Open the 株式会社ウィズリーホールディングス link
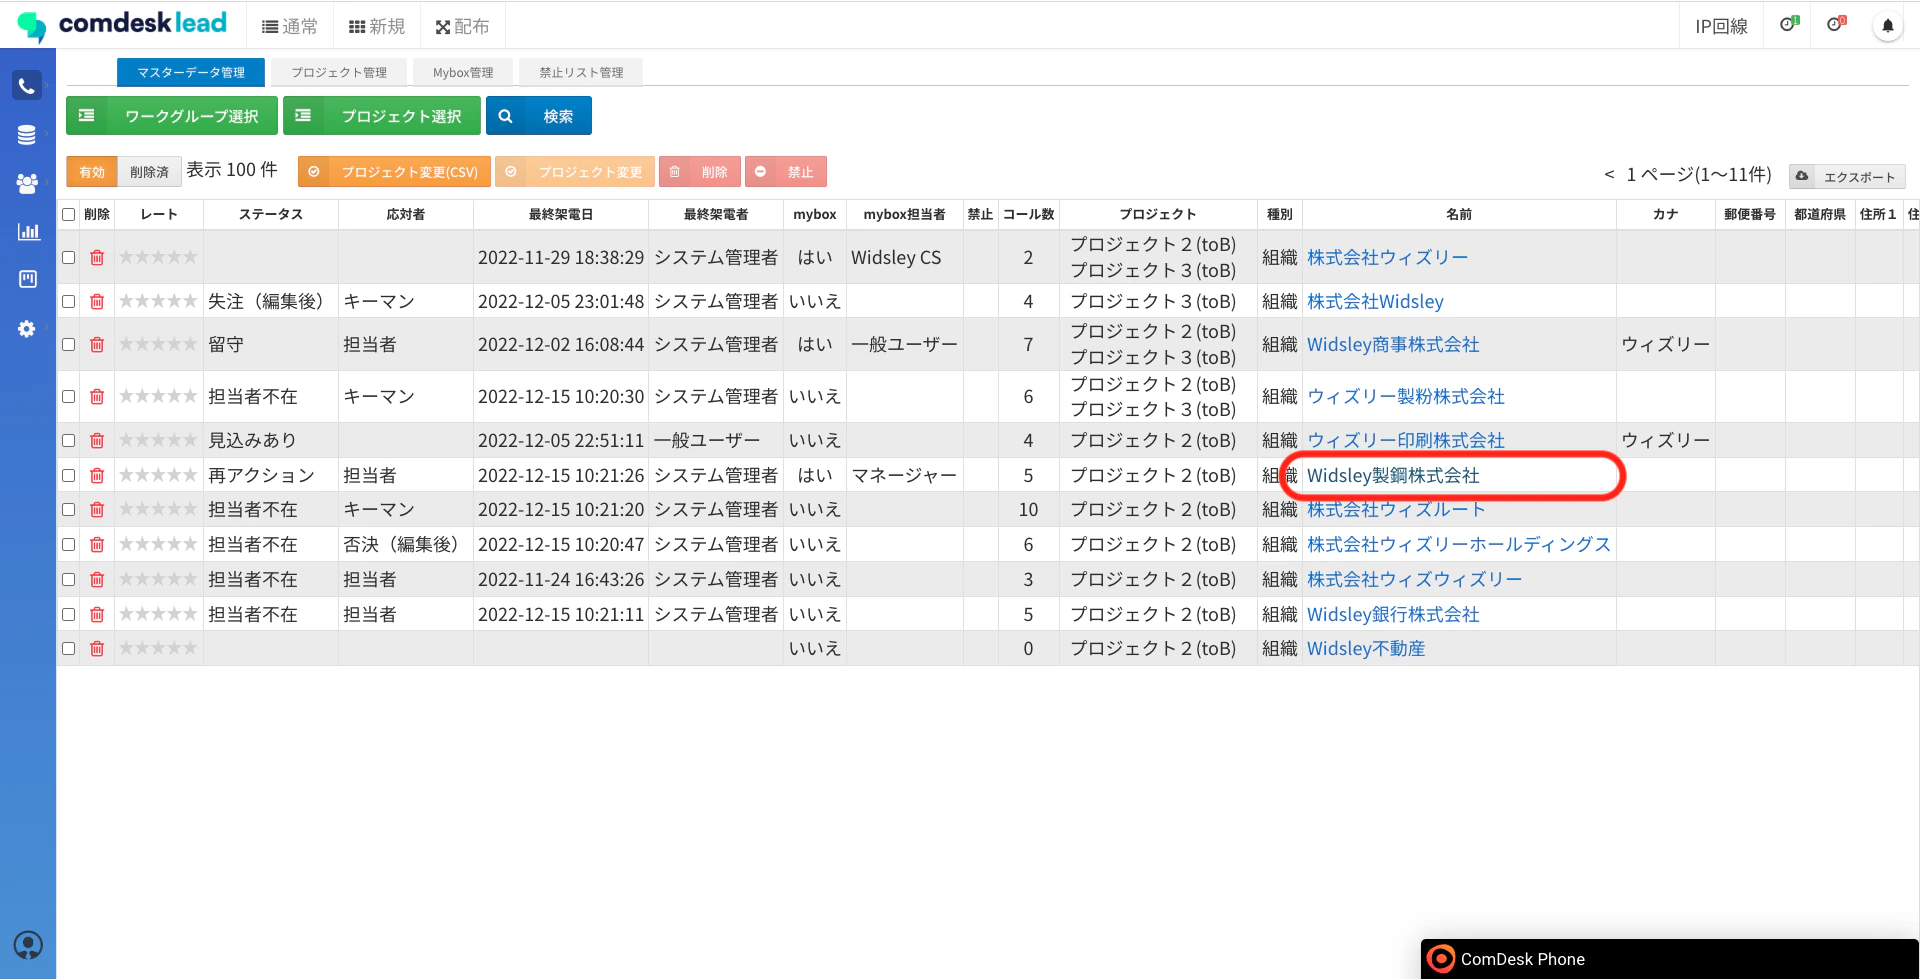 [1459, 545]
